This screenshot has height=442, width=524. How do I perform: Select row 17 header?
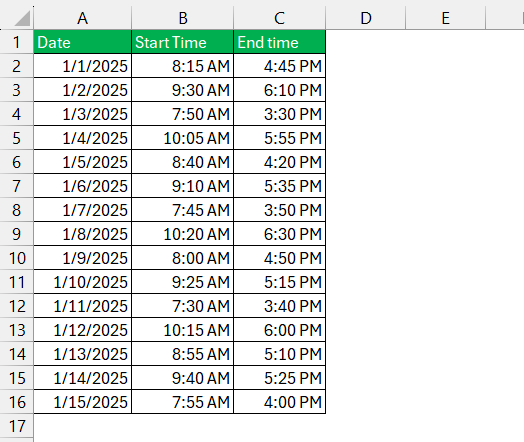click(x=16, y=426)
